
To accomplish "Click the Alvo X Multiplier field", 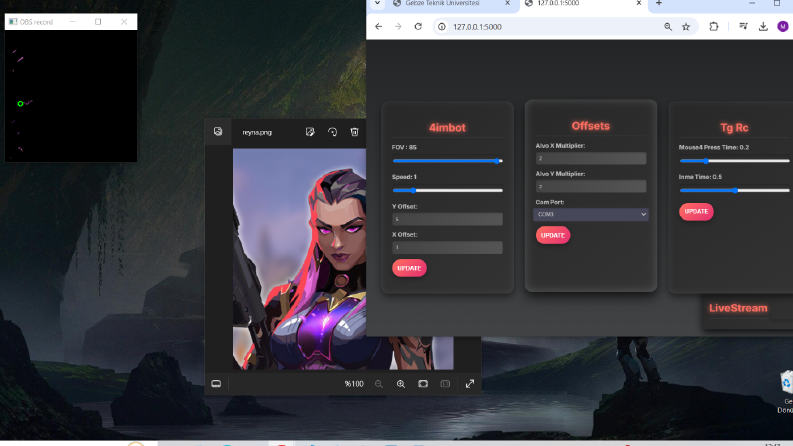I will tap(591, 158).
